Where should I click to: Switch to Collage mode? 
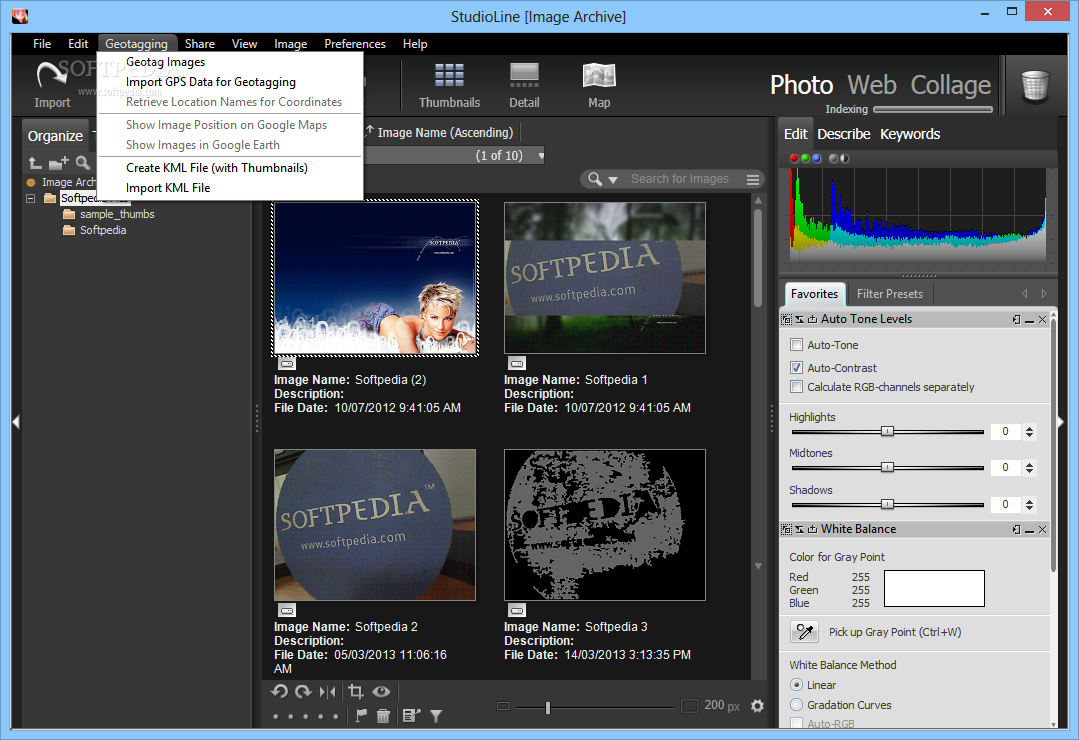[x=951, y=85]
